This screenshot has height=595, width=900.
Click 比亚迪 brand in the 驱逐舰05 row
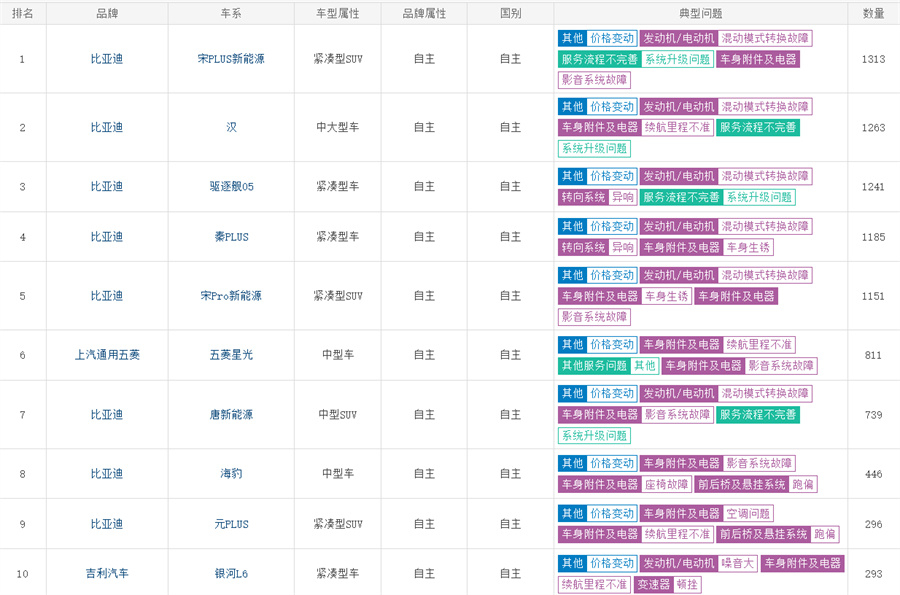click(x=107, y=186)
